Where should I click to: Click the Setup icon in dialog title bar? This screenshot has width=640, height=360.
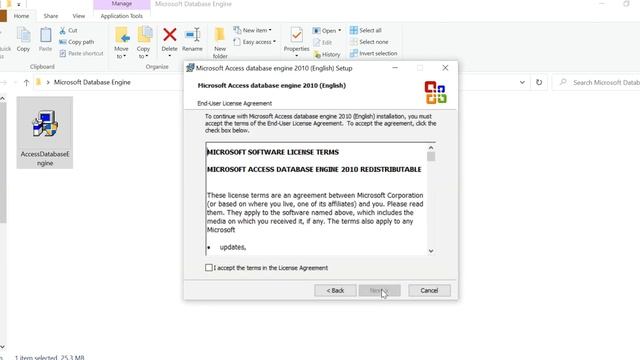(190, 68)
